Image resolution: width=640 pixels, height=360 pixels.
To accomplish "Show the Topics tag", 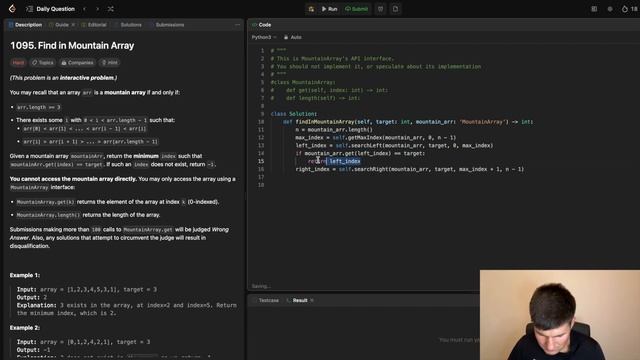I will pyautogui.click(x=43, y=62).
